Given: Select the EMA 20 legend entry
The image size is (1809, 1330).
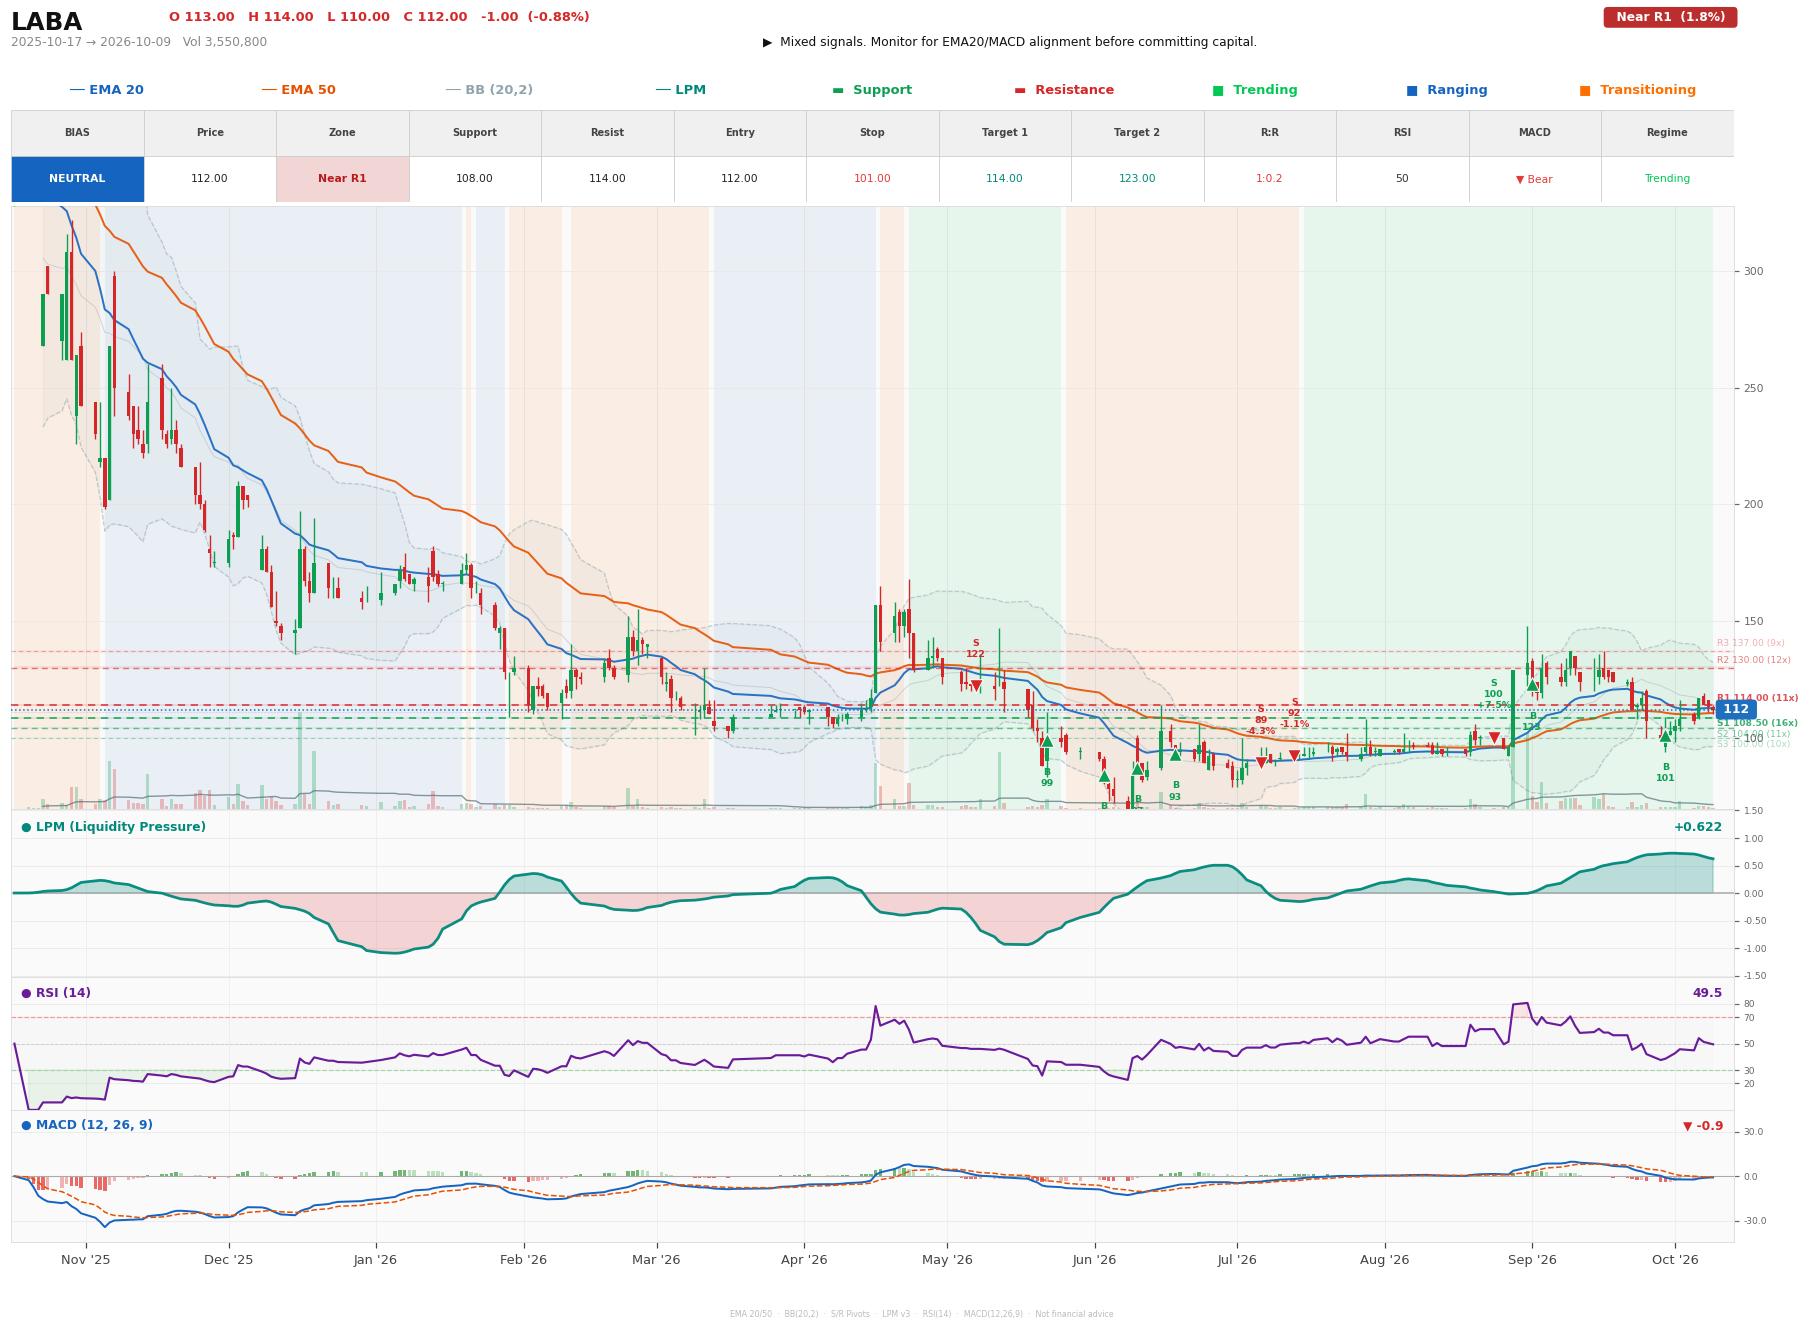Looking at the screenshot, I should pyautogui.click(x=106, y=90).
